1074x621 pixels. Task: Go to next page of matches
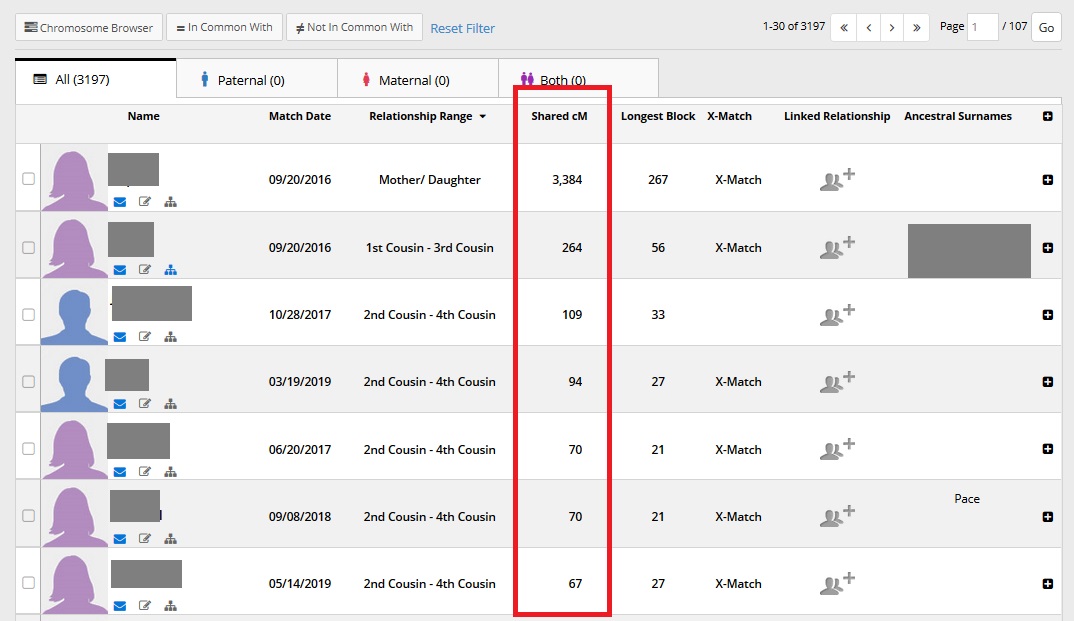[892, 28]
